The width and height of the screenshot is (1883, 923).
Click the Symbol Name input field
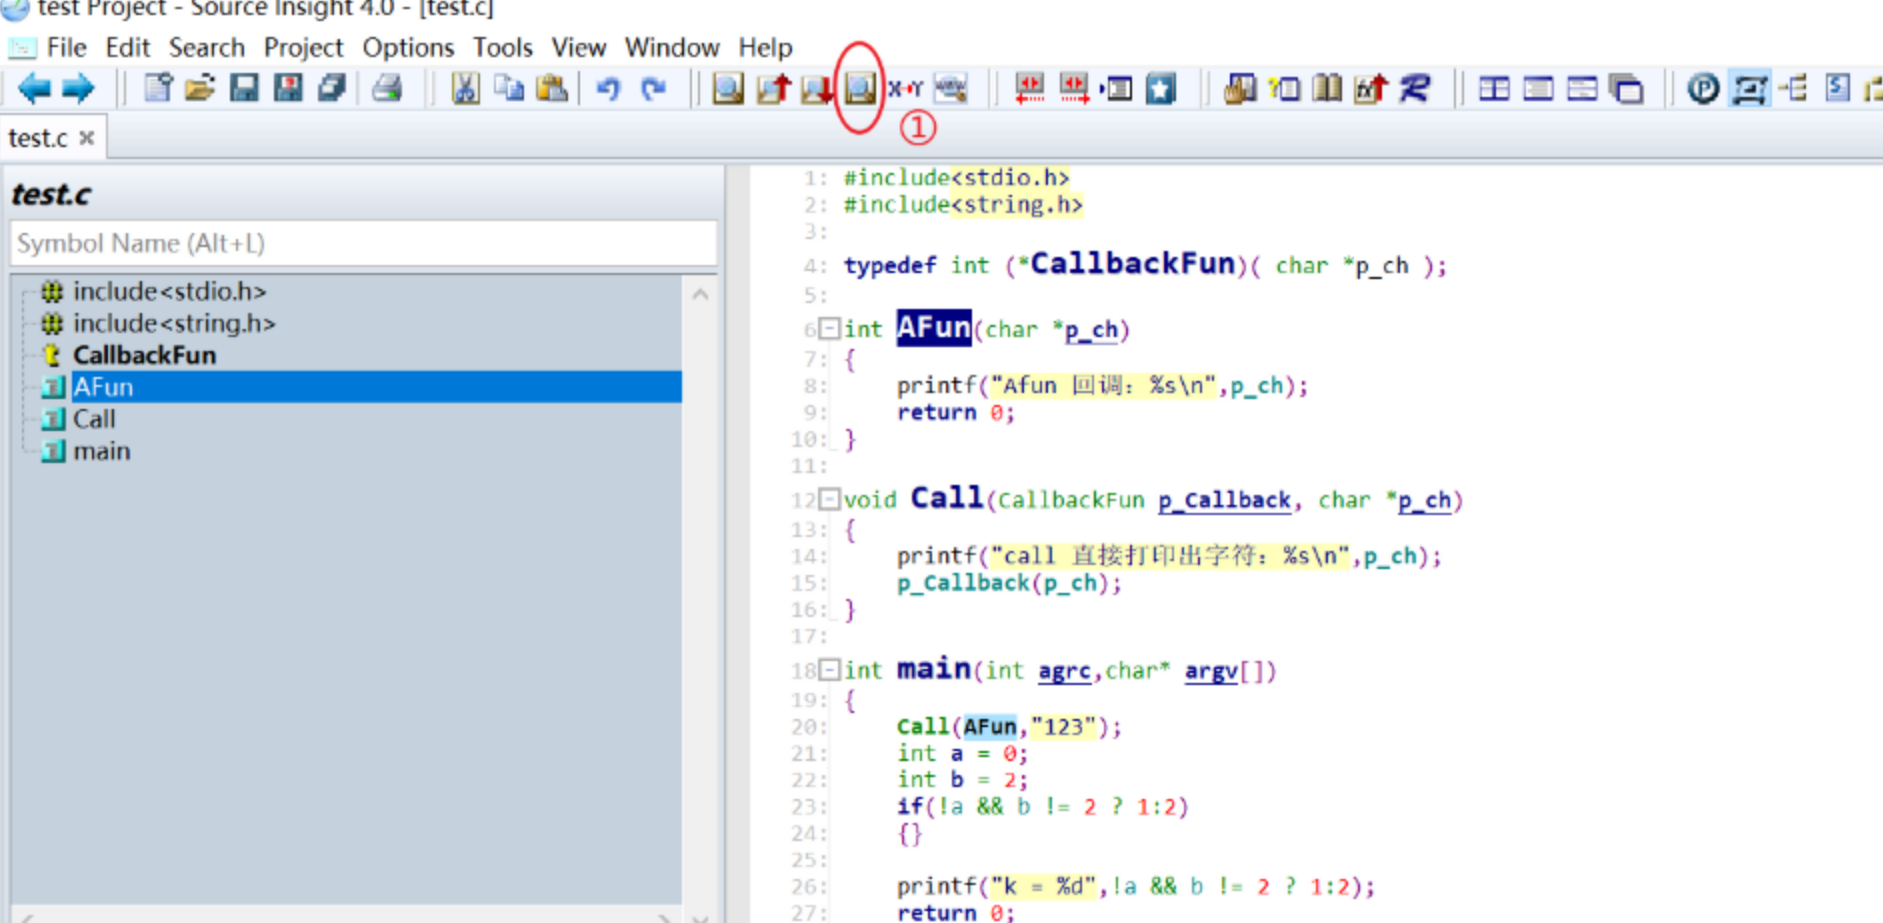coord(363,243)
